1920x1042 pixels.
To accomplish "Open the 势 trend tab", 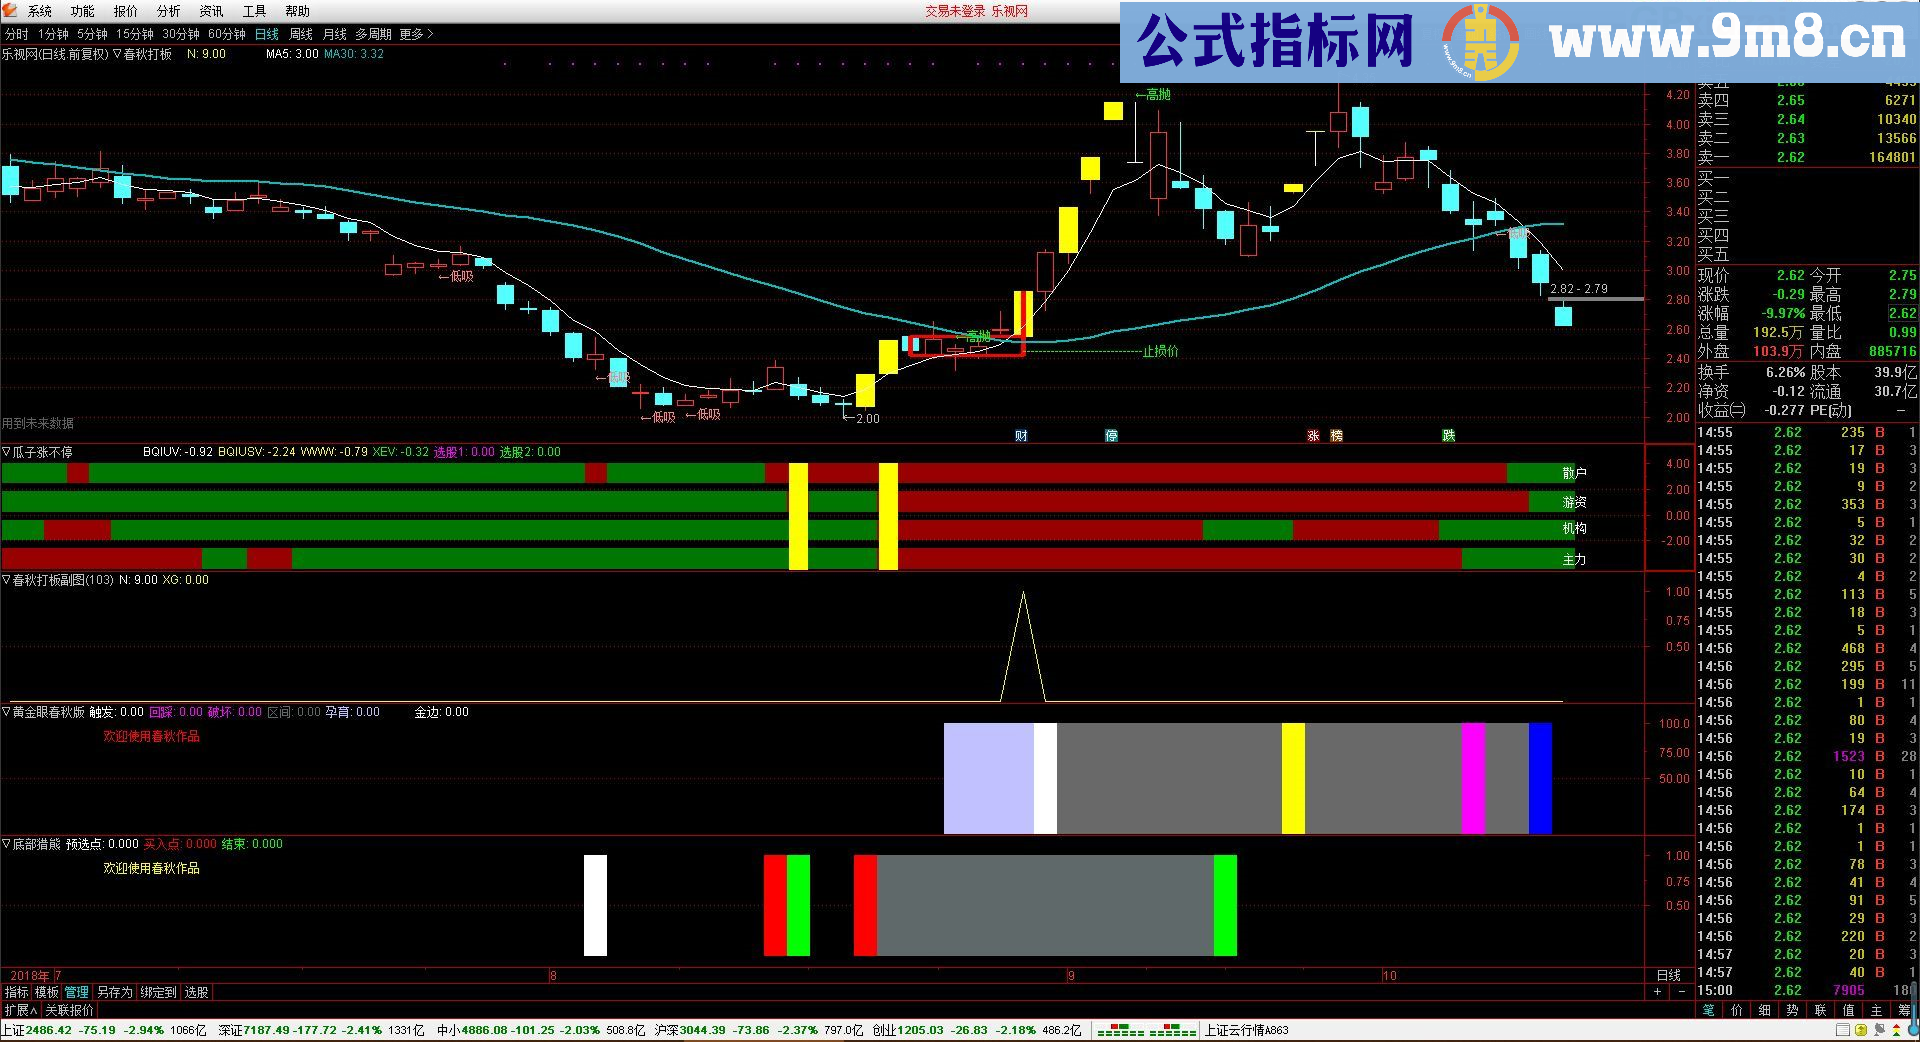I will 1793,1010.
